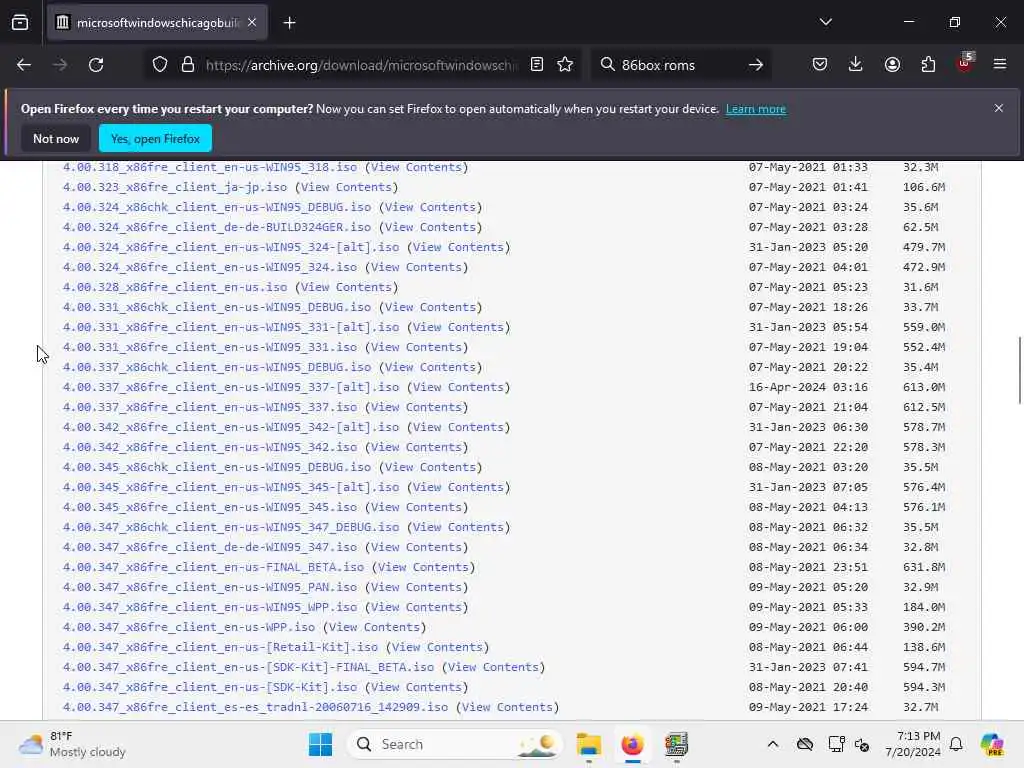Show hidden system tray icons
The height and width of the screenshot is (768, 1024).
point(773,744)
